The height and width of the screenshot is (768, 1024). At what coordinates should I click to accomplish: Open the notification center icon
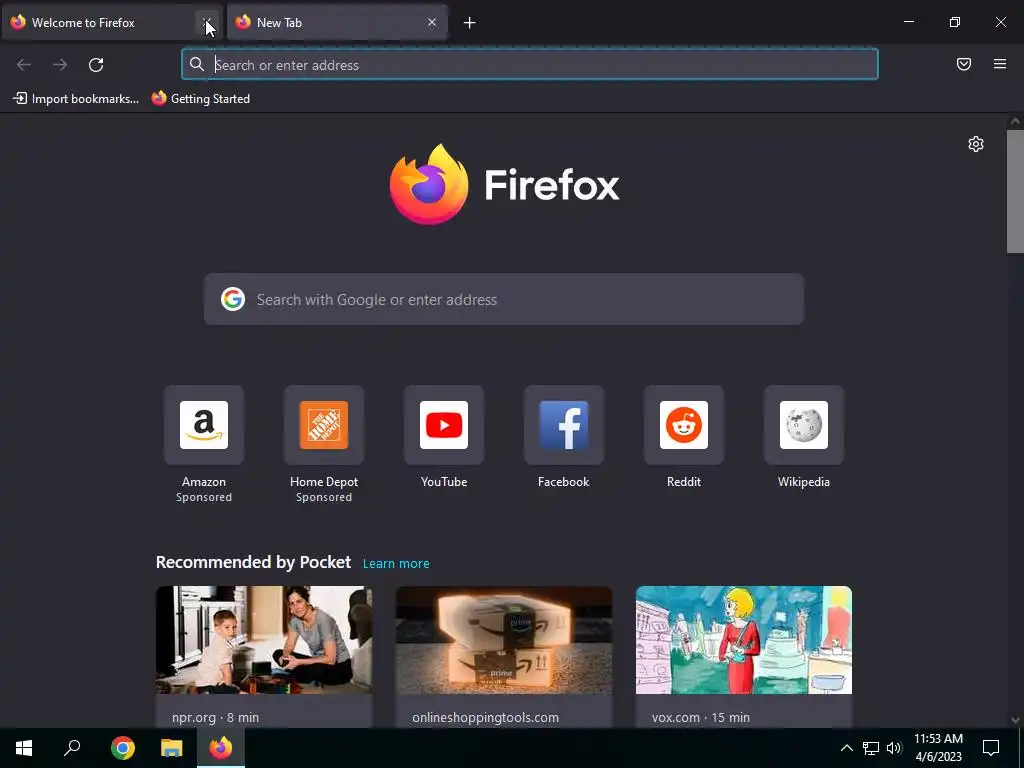[991, 748]
